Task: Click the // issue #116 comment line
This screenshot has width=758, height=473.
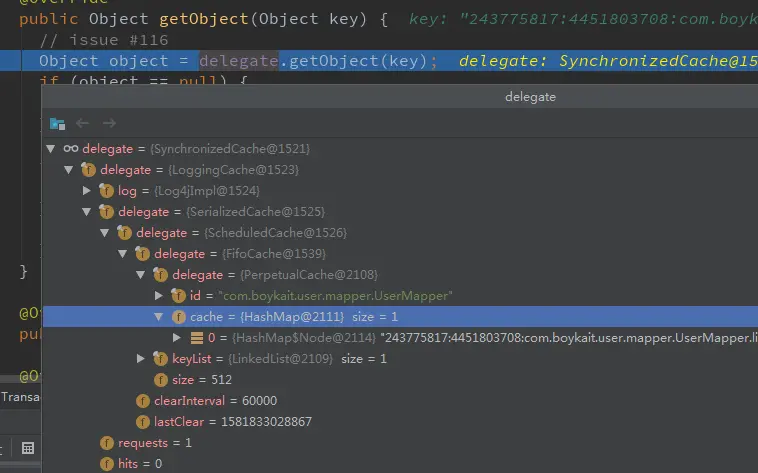Action: tap(104, 40)
